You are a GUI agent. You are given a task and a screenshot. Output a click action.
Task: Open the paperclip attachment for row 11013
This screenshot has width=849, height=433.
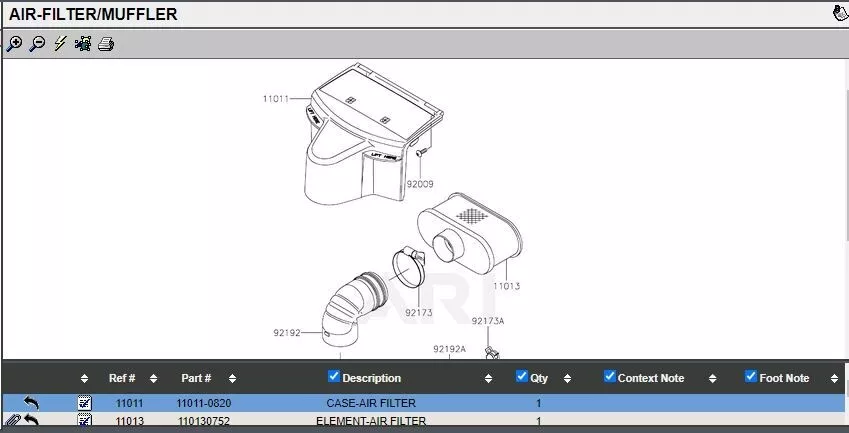click(12, 421)
